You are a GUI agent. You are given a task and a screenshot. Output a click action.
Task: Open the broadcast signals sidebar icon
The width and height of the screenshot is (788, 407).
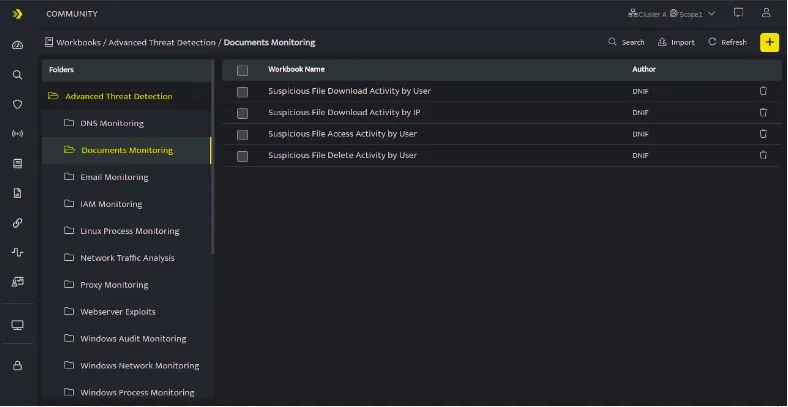pyautogui.click(x=17, y=134)
